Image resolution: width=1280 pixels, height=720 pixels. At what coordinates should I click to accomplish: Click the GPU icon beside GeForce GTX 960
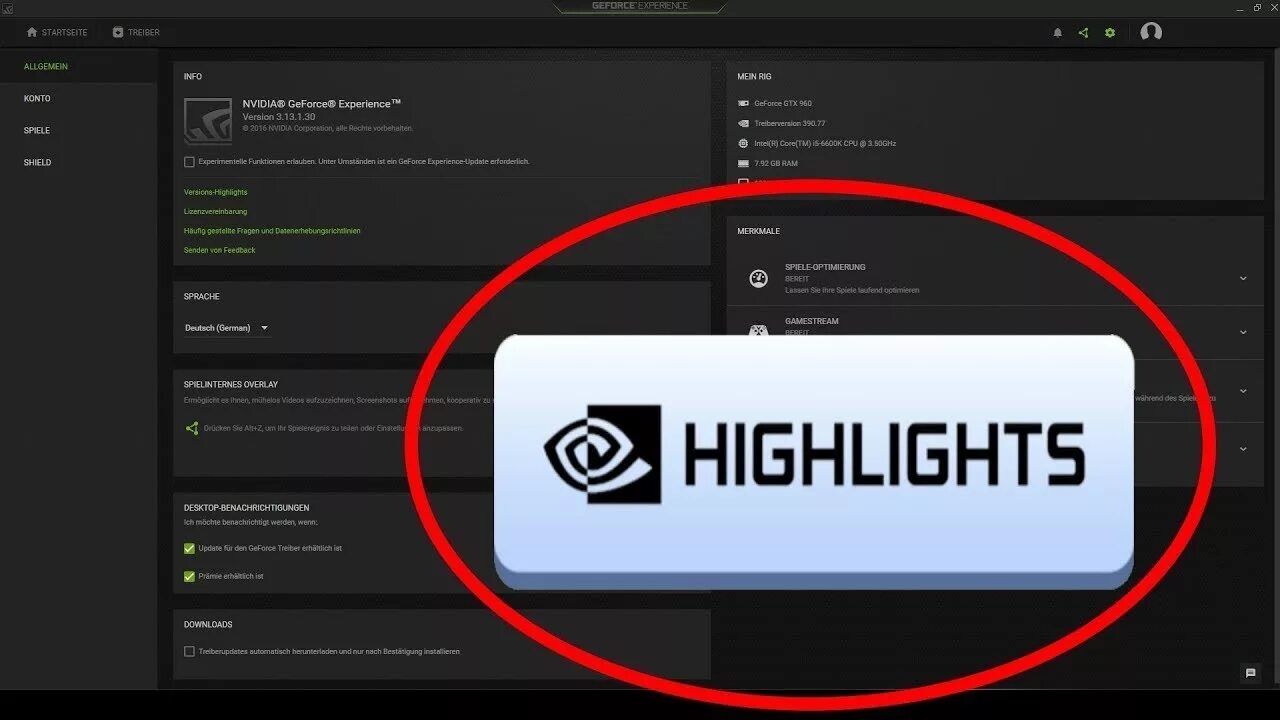743,103
